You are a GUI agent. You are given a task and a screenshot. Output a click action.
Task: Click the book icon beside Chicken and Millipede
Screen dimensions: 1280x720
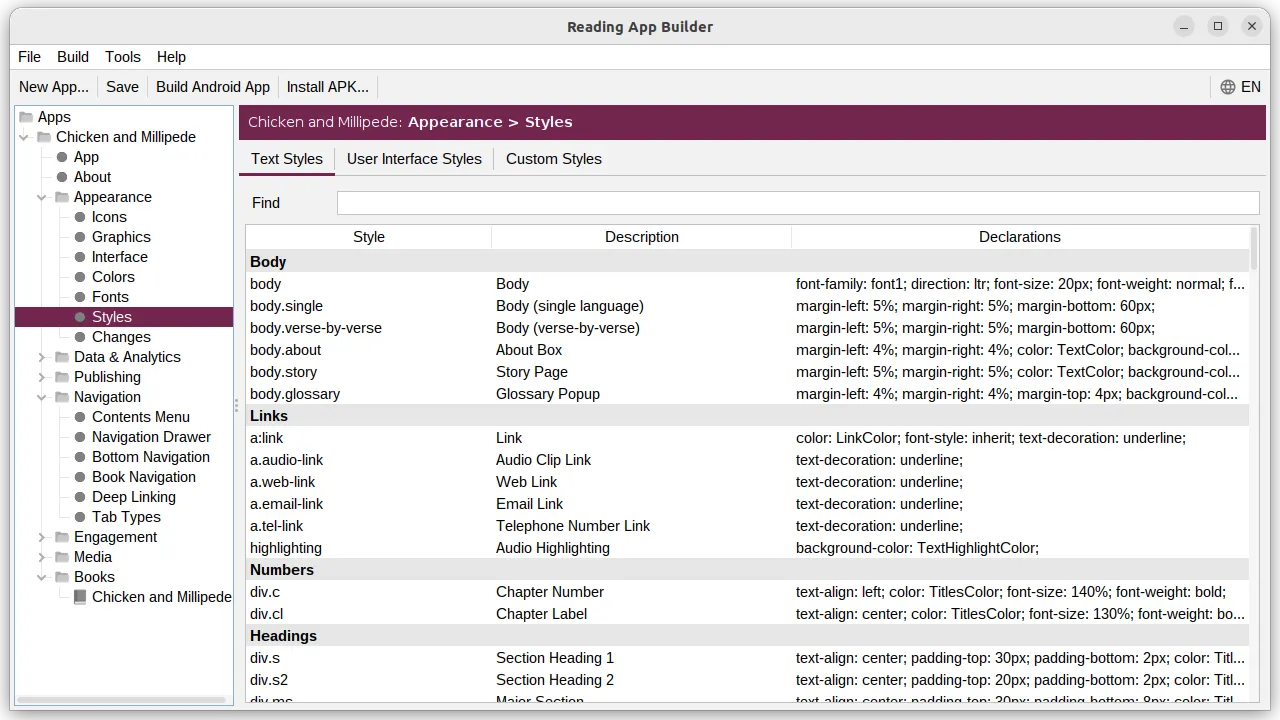(80, 597)
